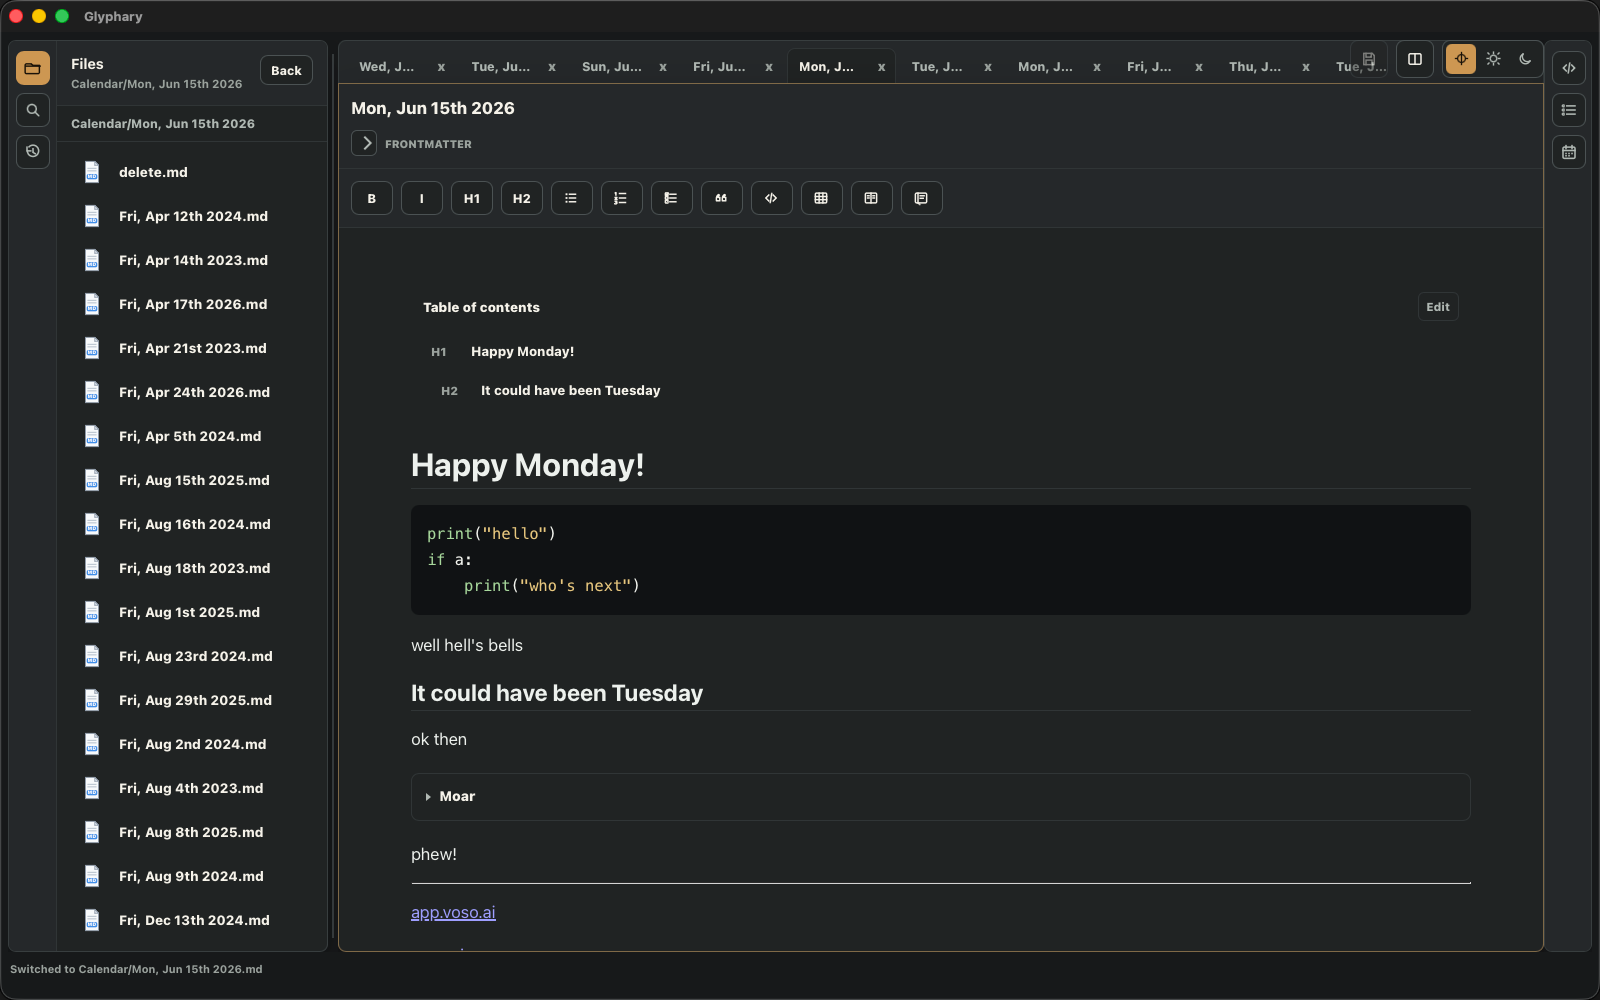The image size is (1600, 1000).
Task: Open Fri, Apr 12th 2024.md
Action: (192, 216)
